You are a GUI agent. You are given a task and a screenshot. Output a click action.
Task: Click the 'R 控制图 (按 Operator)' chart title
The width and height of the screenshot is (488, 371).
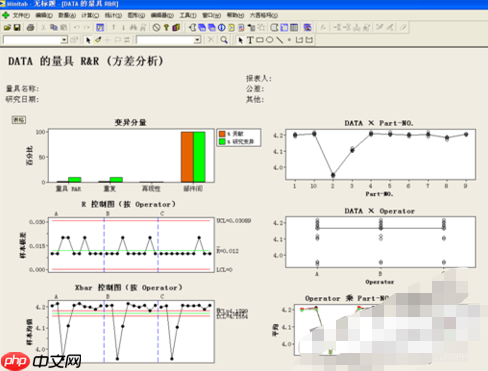click(129, 204)
